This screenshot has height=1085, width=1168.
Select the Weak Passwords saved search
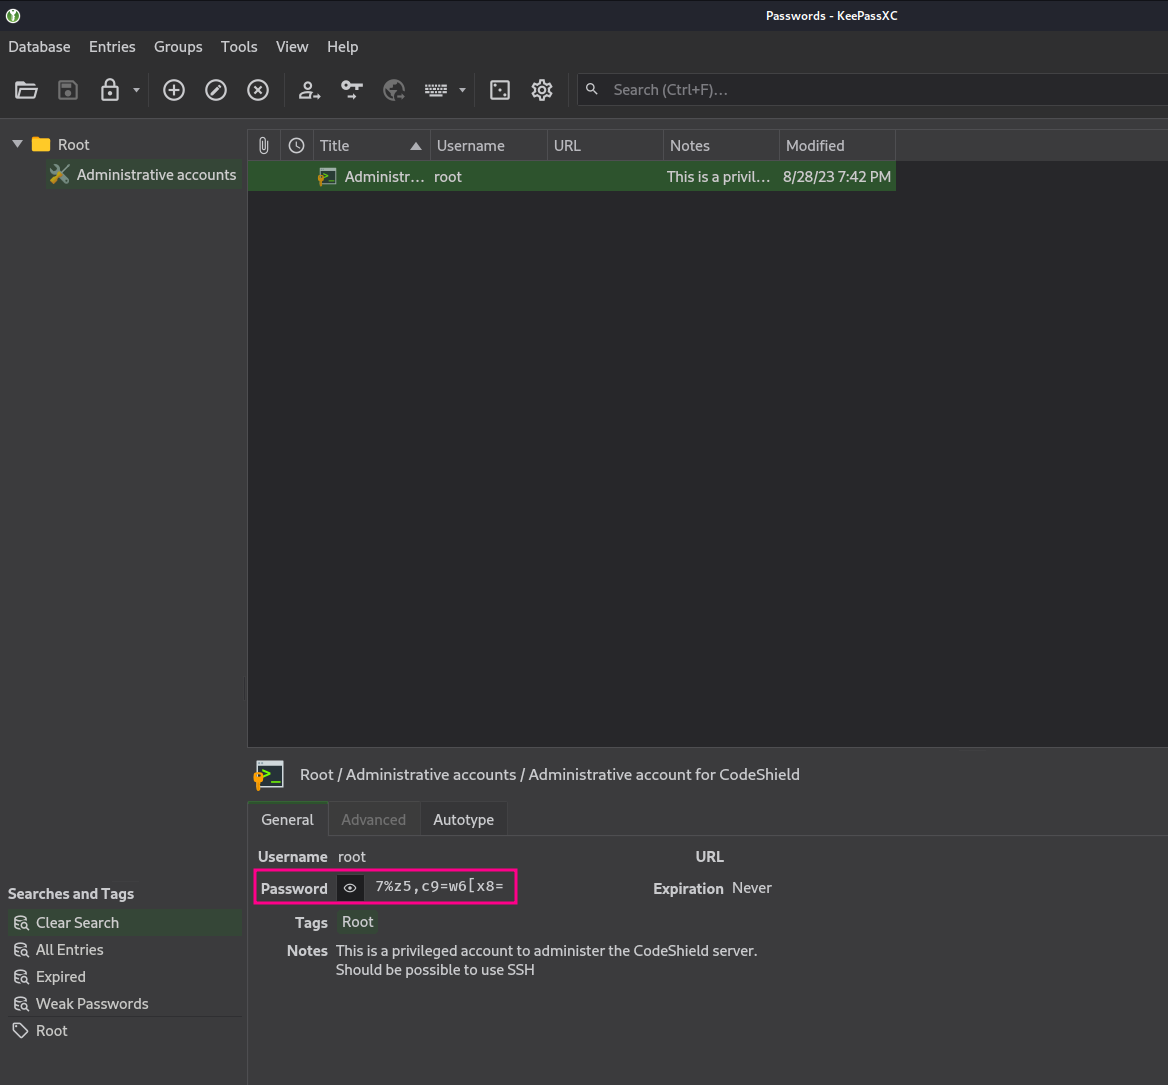pyautogui.click(x=124, y=1003)
